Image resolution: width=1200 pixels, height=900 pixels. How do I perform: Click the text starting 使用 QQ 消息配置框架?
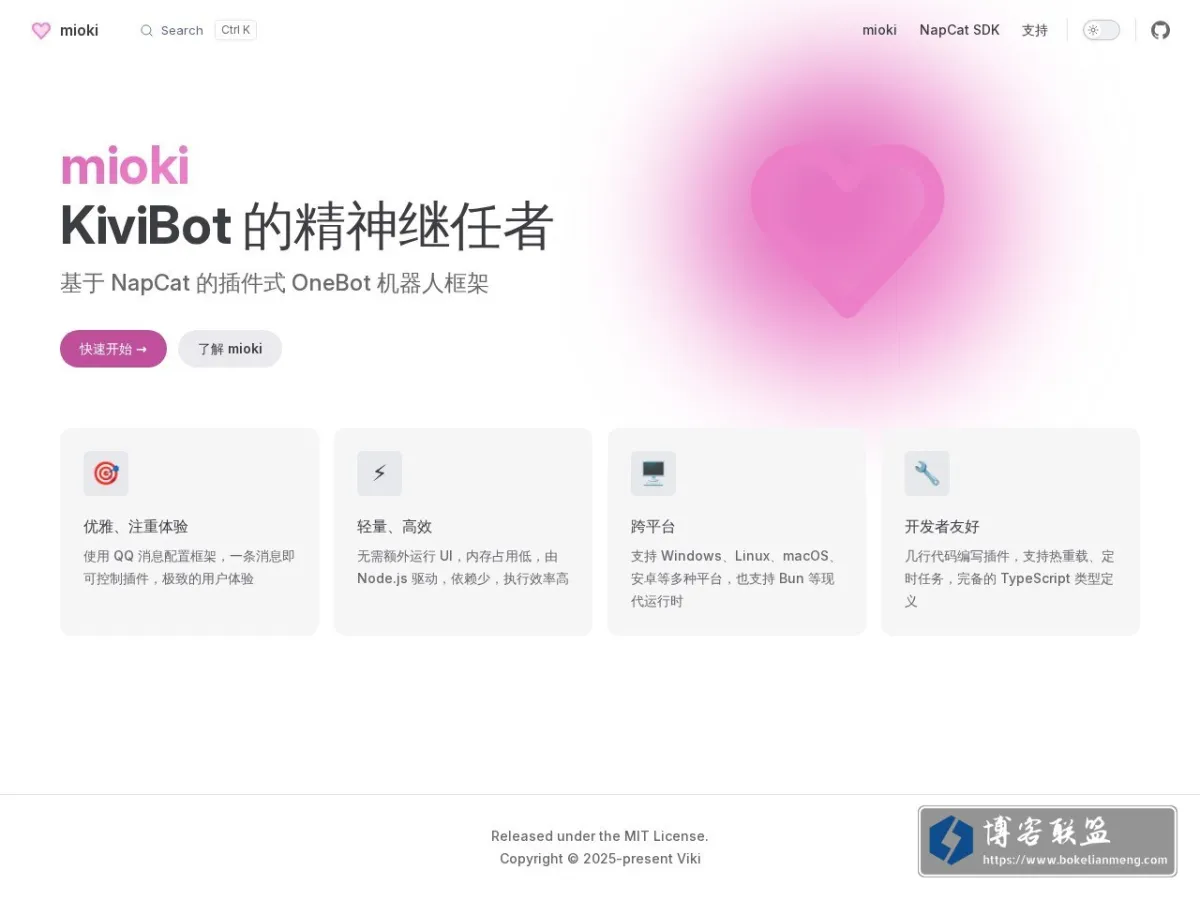[189, 567]
